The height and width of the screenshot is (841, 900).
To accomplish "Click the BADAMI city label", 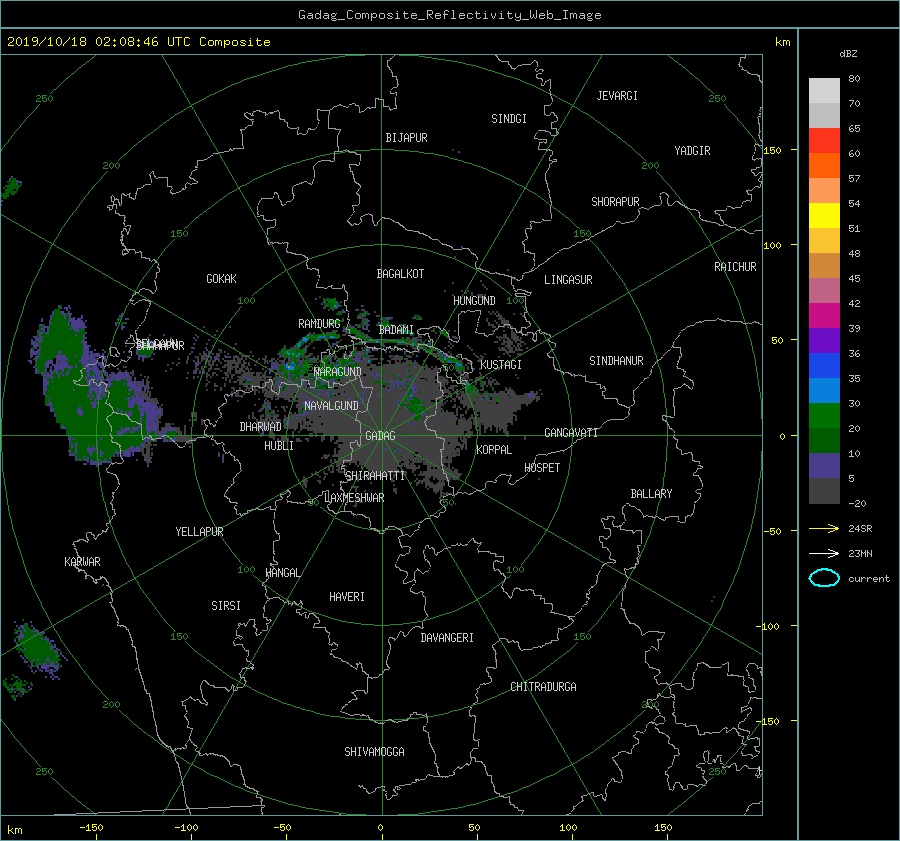I will [396, 330].
